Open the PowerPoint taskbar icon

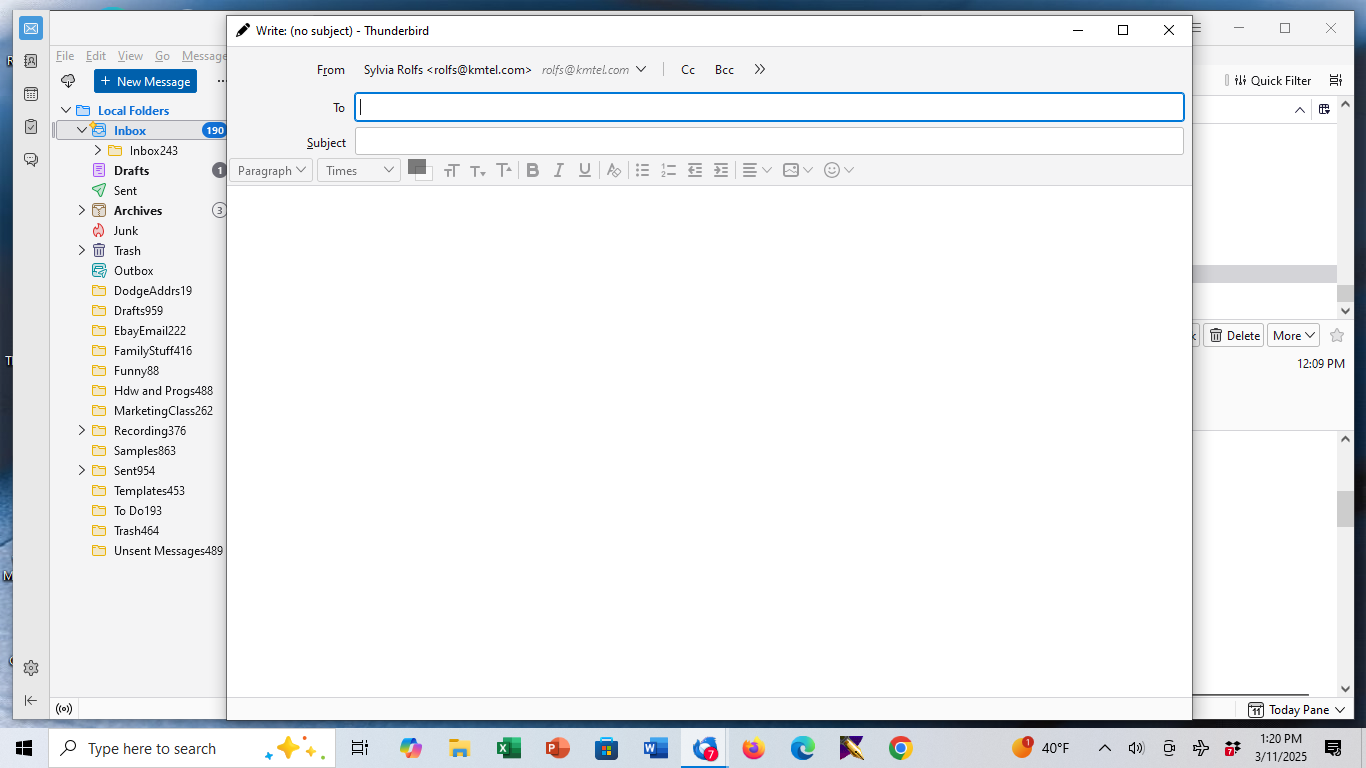[x=557, y=748]
